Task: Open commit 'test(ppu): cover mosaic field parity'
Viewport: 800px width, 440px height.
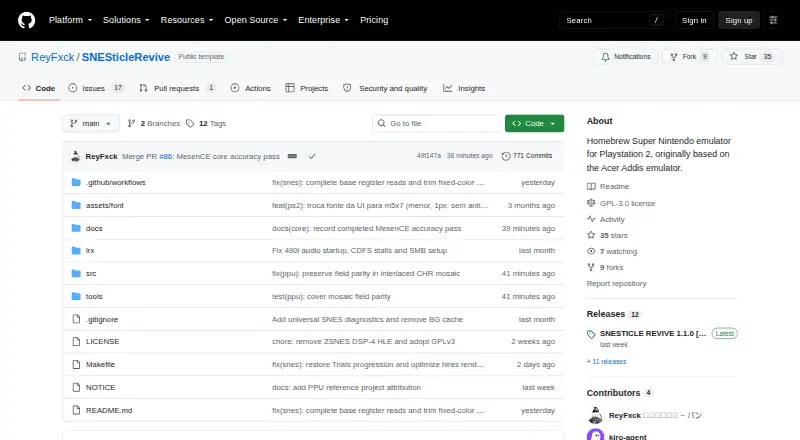Action: click(x=331, y=297)
